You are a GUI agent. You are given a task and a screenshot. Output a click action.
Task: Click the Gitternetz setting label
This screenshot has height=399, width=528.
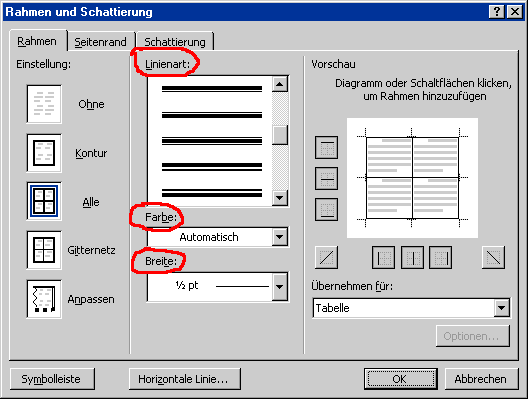coord(91,250)
